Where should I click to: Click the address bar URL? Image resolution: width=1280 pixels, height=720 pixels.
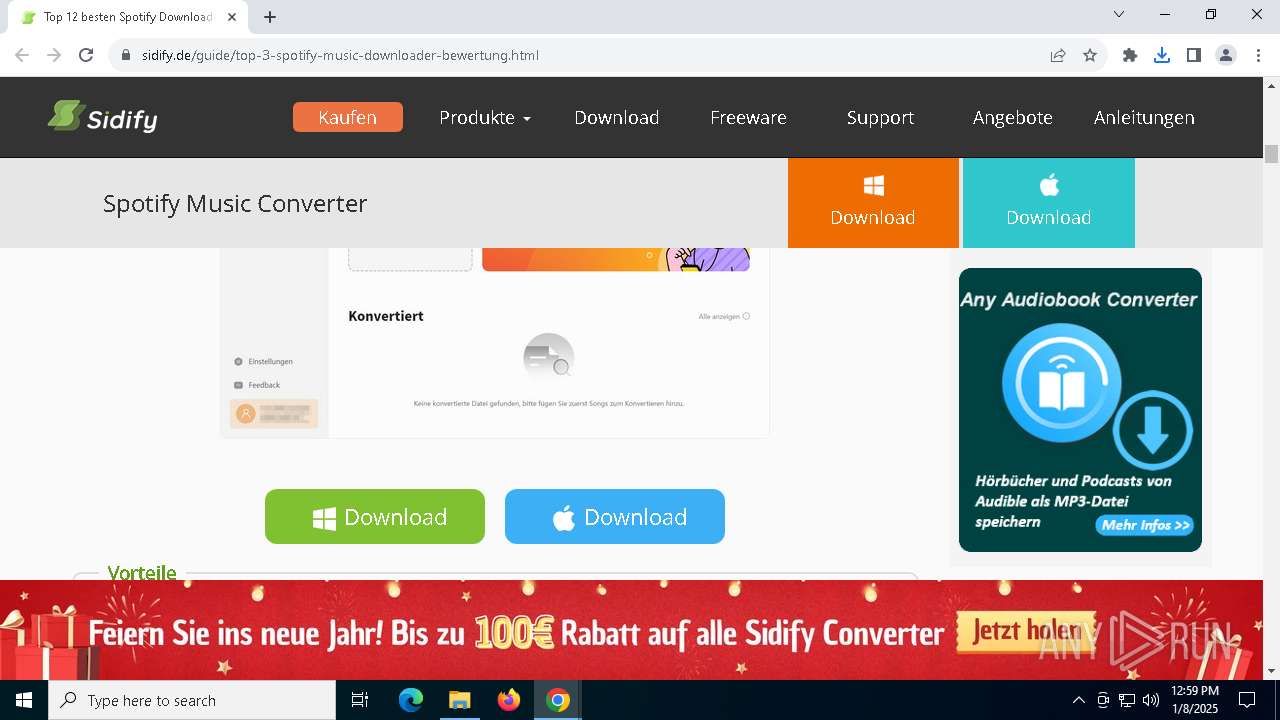click(340, 55)
